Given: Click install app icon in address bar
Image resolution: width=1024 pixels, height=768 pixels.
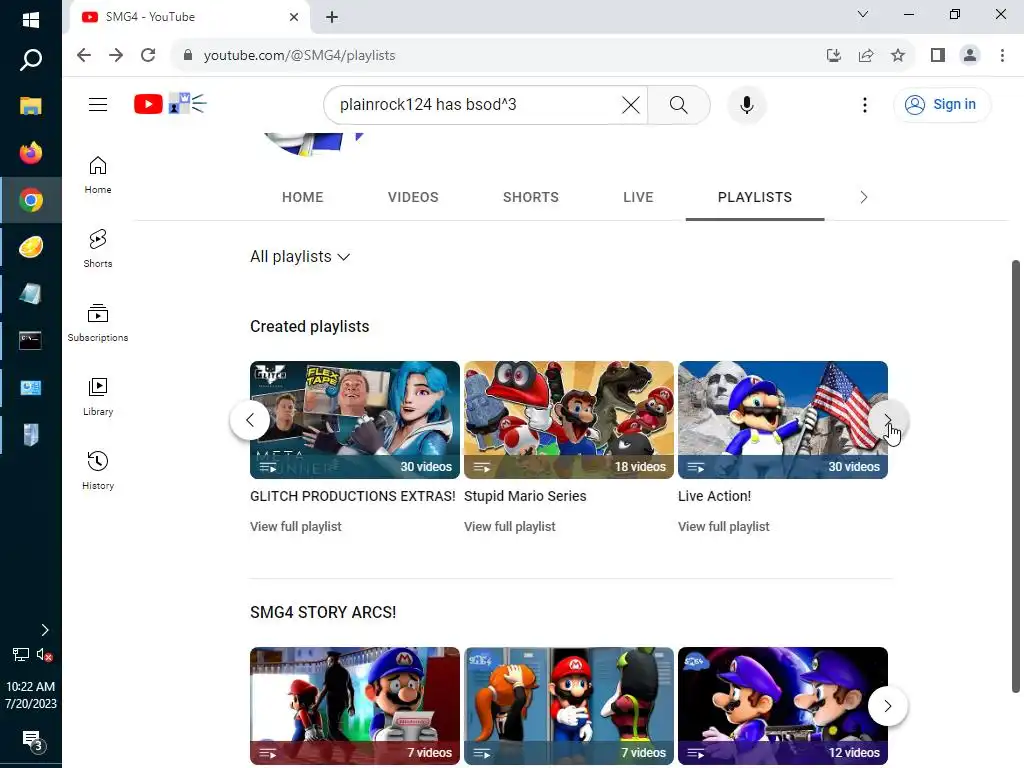Looking at the screenshot, I should point(833,55).
